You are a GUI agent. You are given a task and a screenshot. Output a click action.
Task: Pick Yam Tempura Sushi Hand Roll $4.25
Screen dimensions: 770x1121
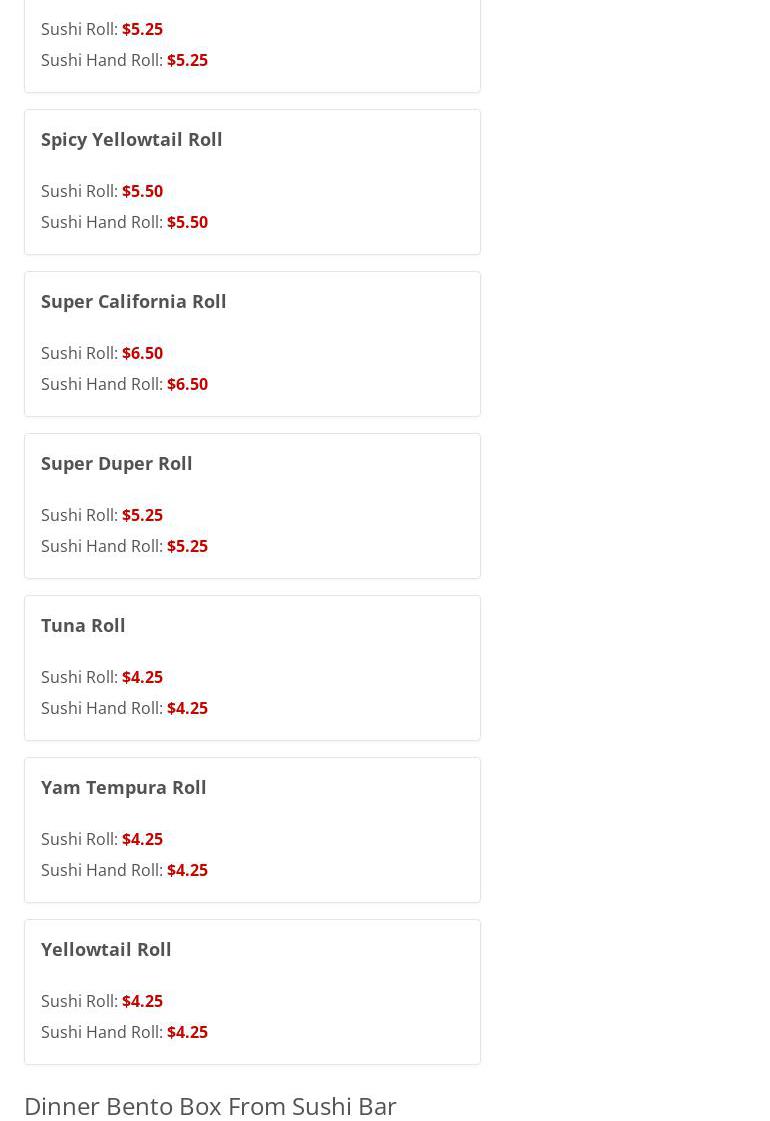(x=187, y=870)
